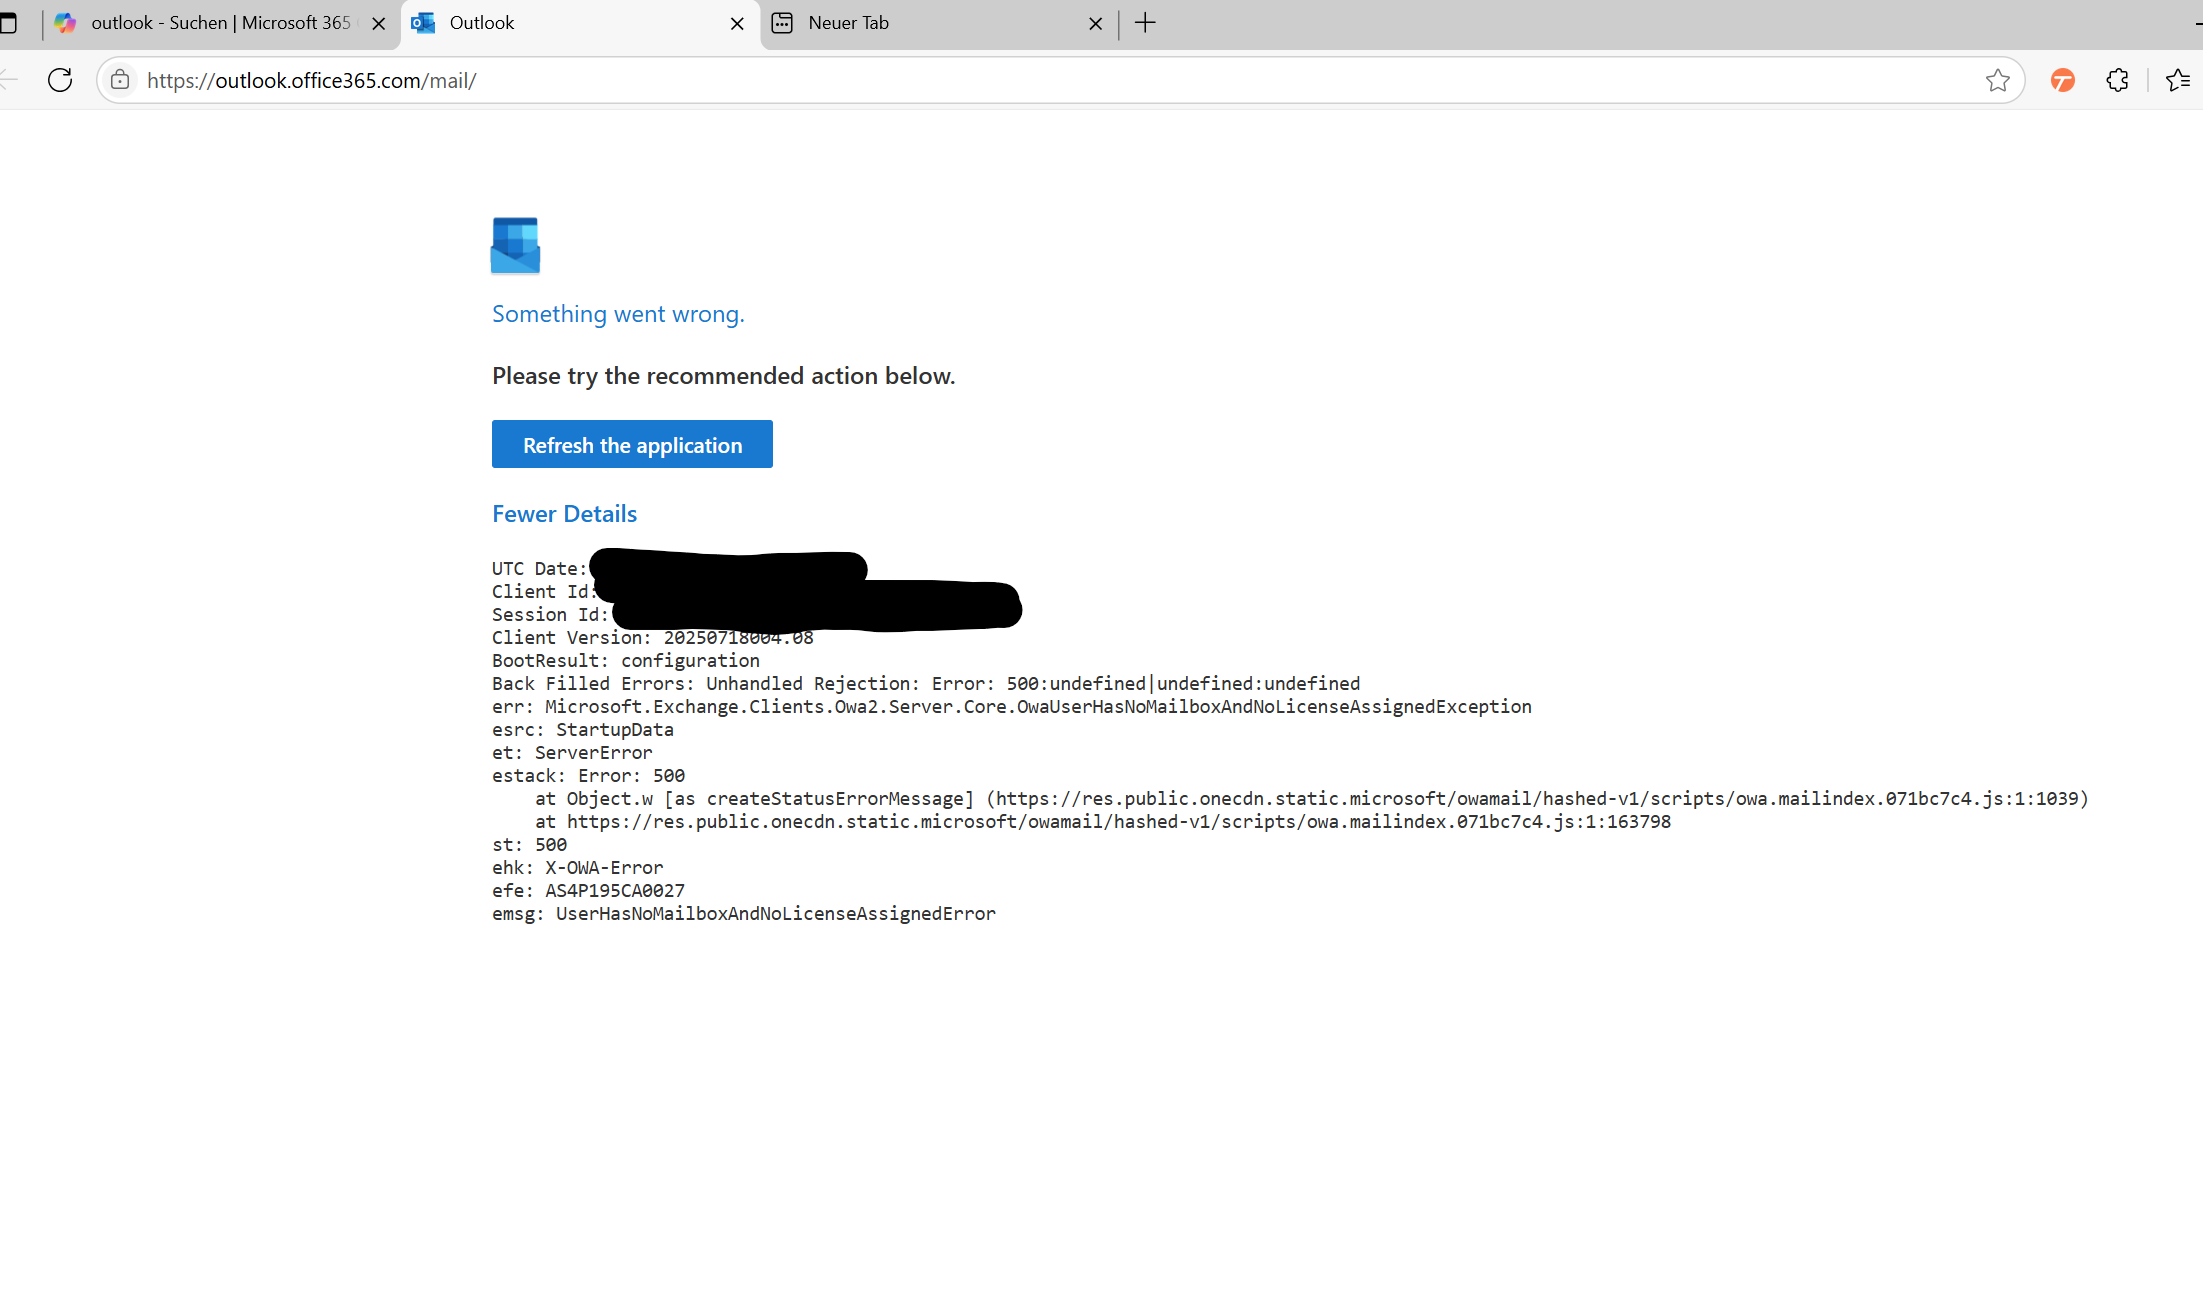This screenshot has height=1297, width=2203.
Task: Click 'Refresh the application' button
Action: pos(632,444)
